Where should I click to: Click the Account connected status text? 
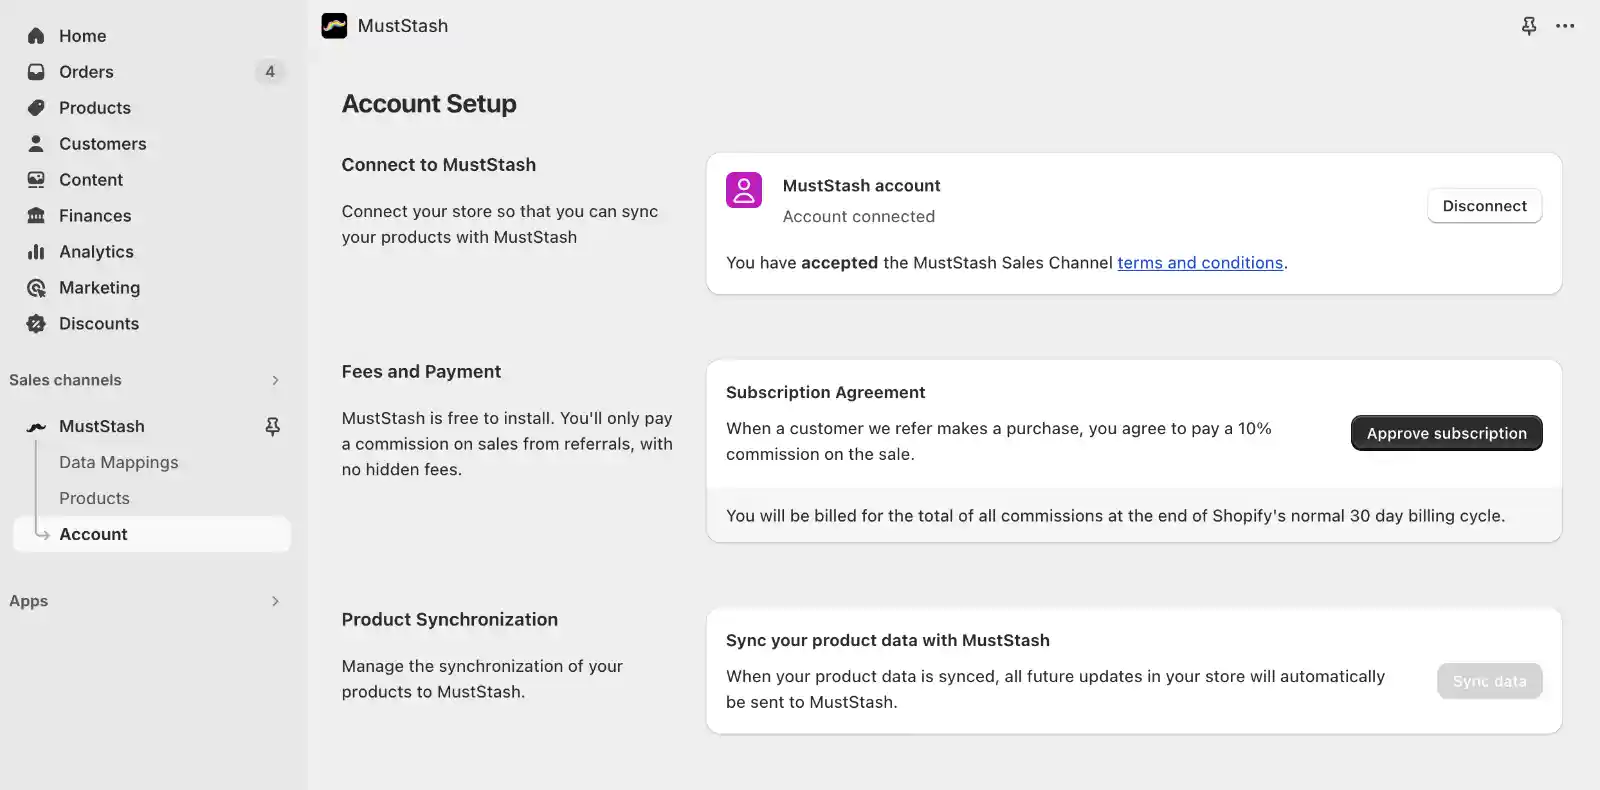click(859, 217)
